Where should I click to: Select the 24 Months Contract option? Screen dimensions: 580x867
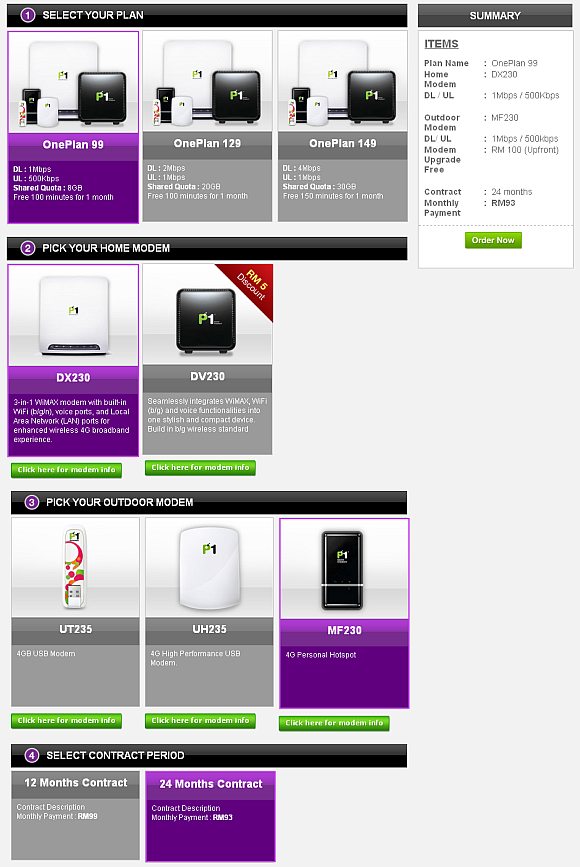coord(210,817)
